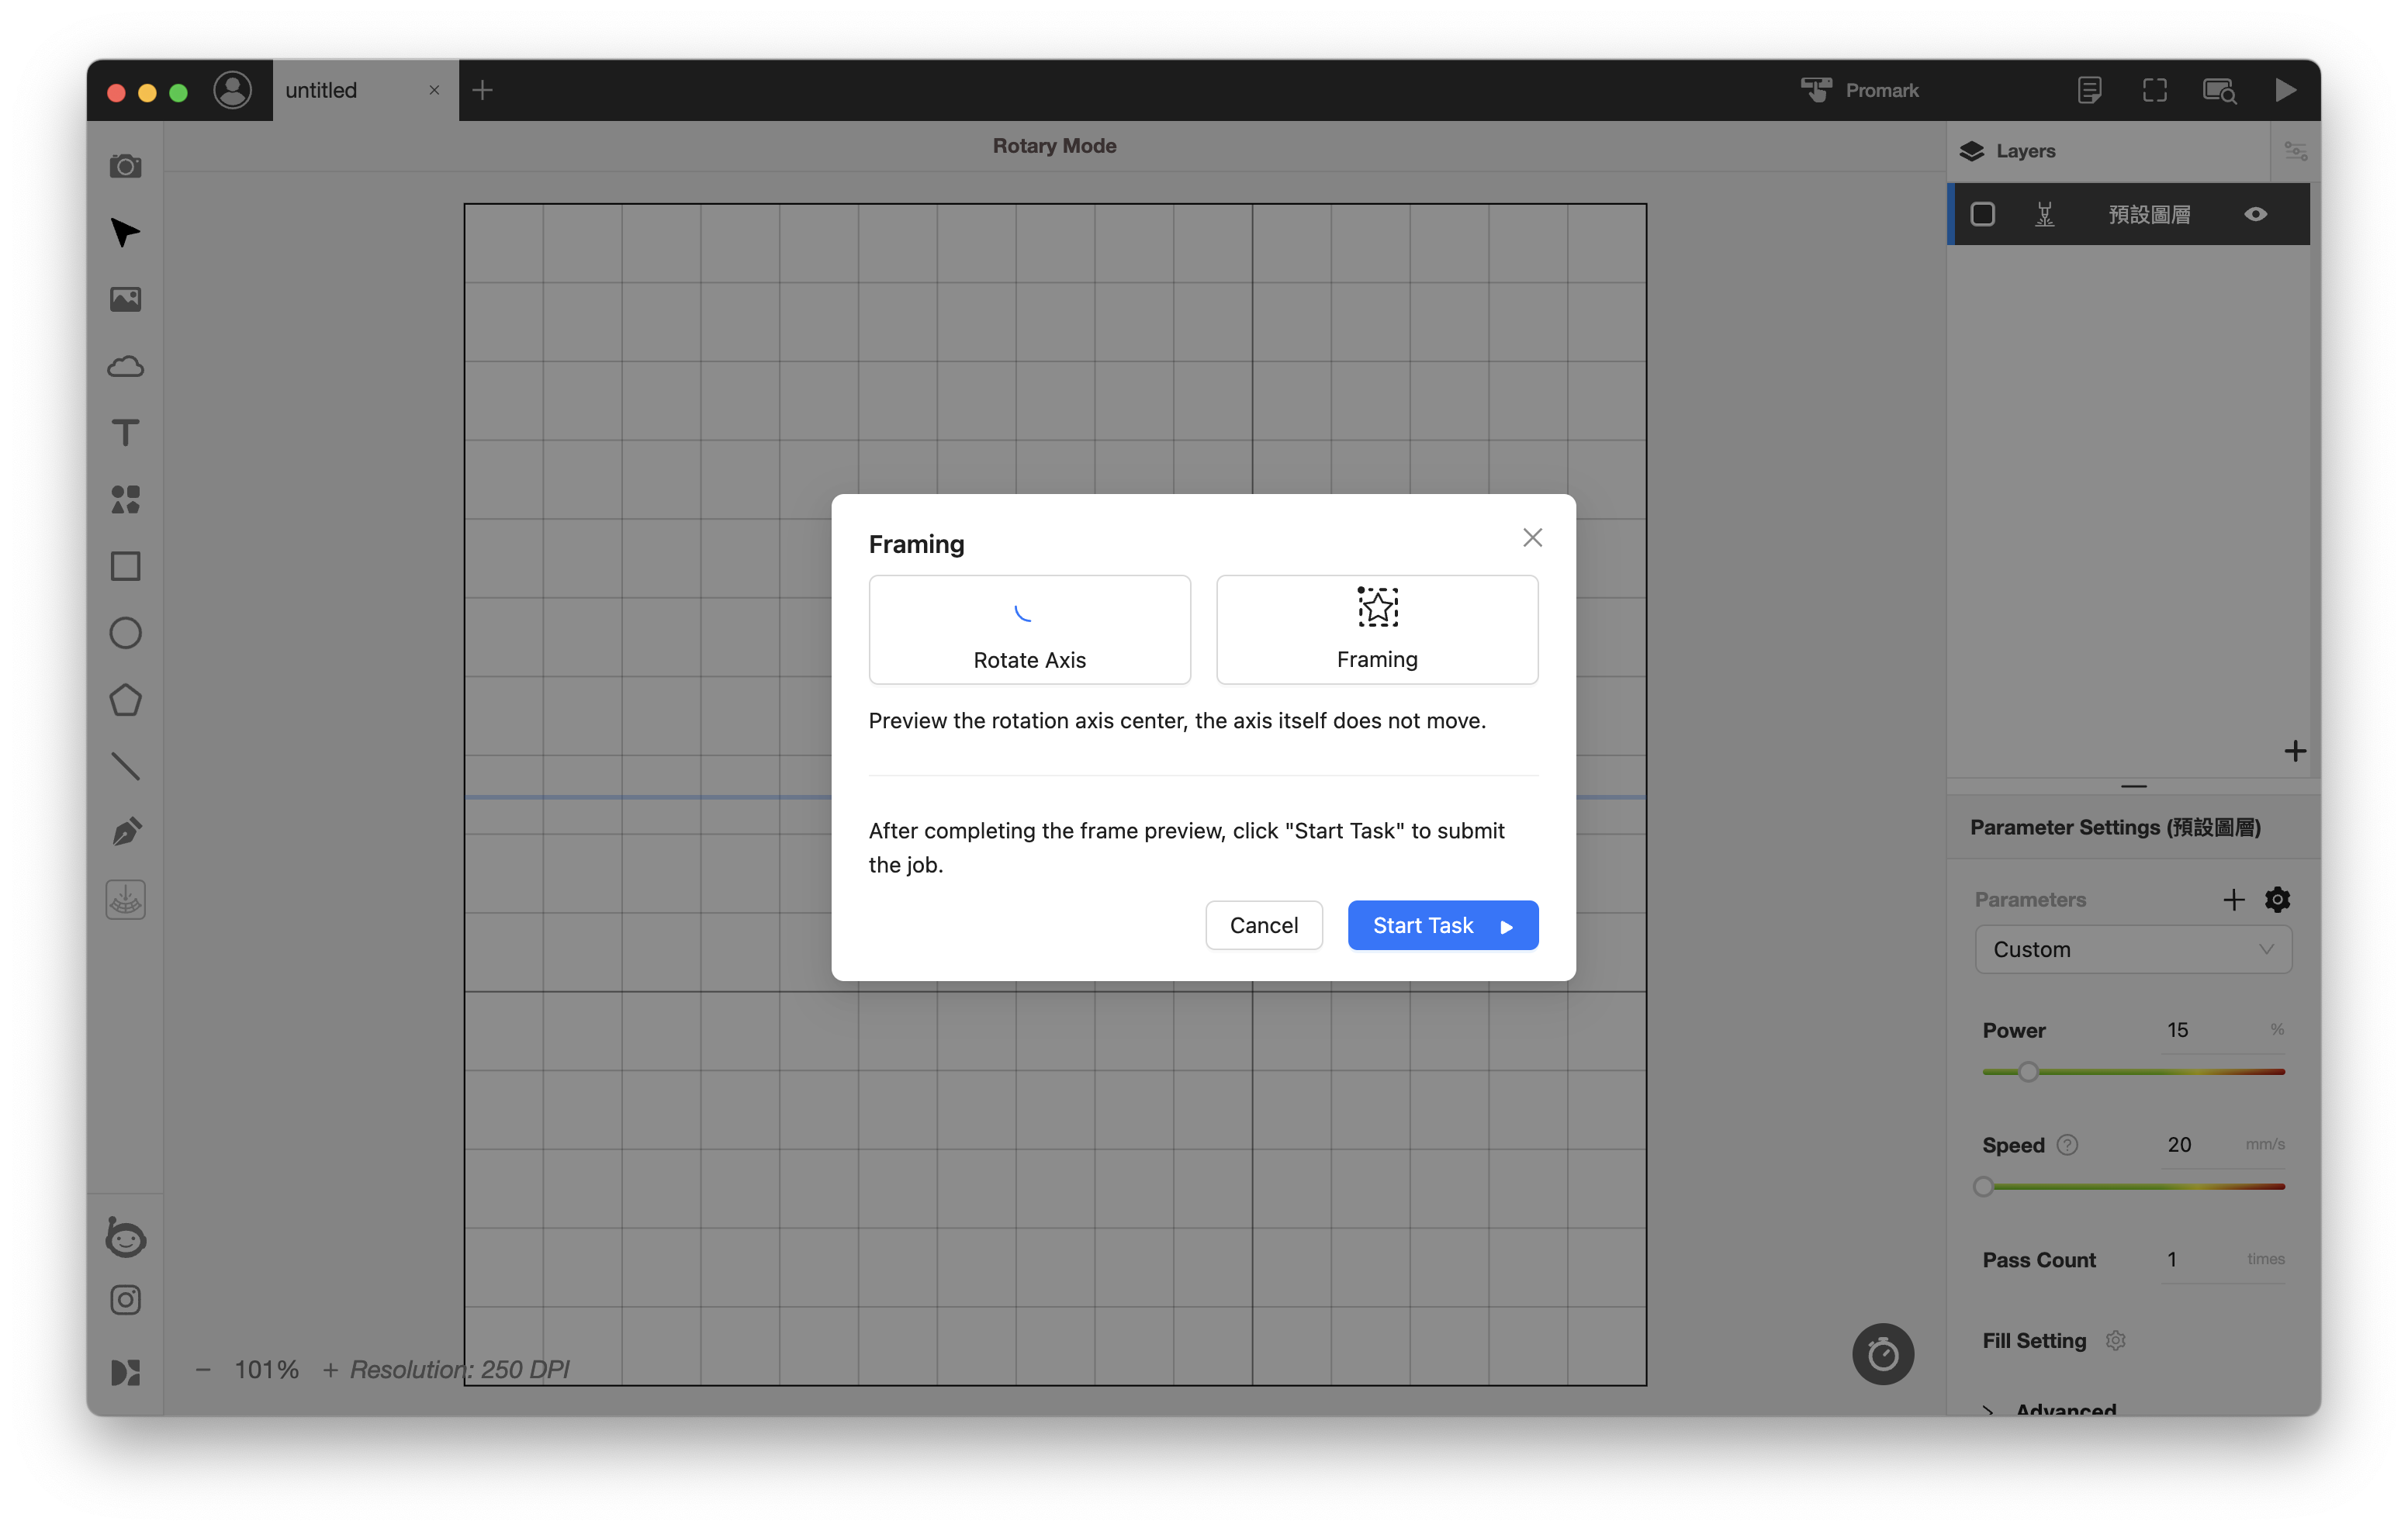The image size is (2408, 1531).
Task: Click the 預設圖層 layer name
Action: pos(2150,214)
